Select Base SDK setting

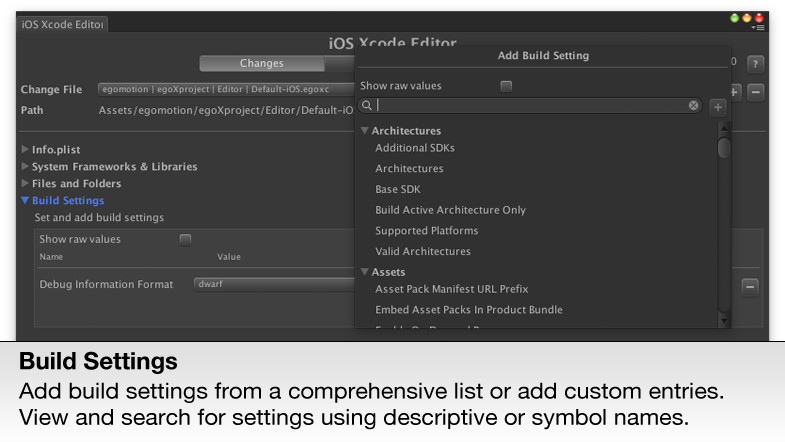(398, 189)
